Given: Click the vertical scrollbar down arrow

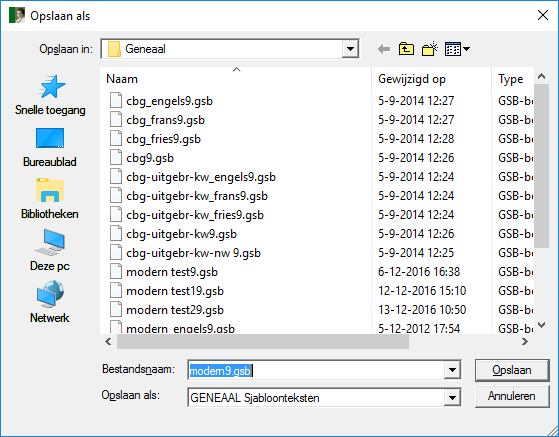Looking at the screenshot, I should point(542,325).
